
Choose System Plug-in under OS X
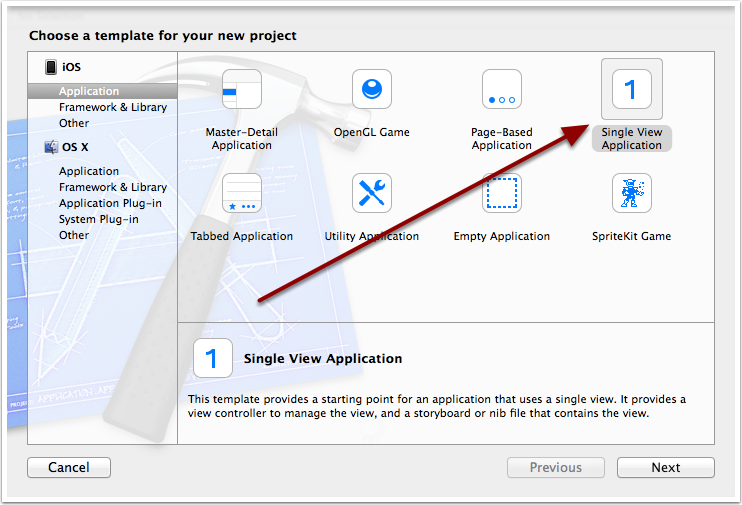click(99, 219)
